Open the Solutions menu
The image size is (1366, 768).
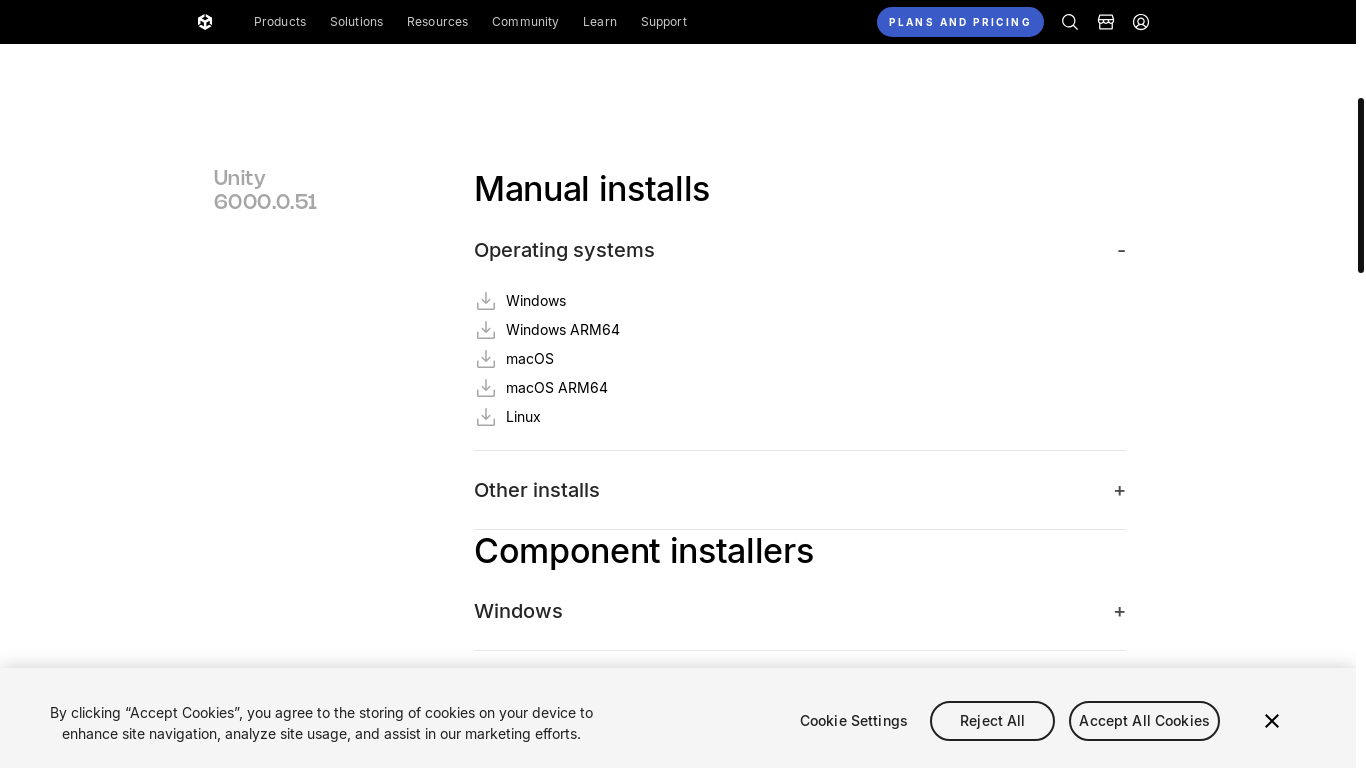[356, 22]
